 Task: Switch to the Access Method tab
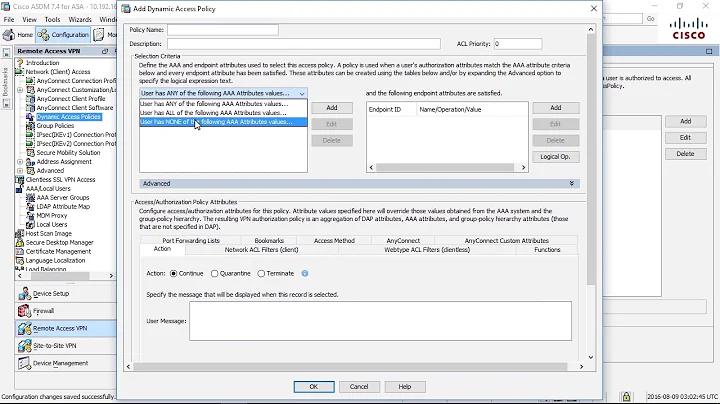coord(334,241)
